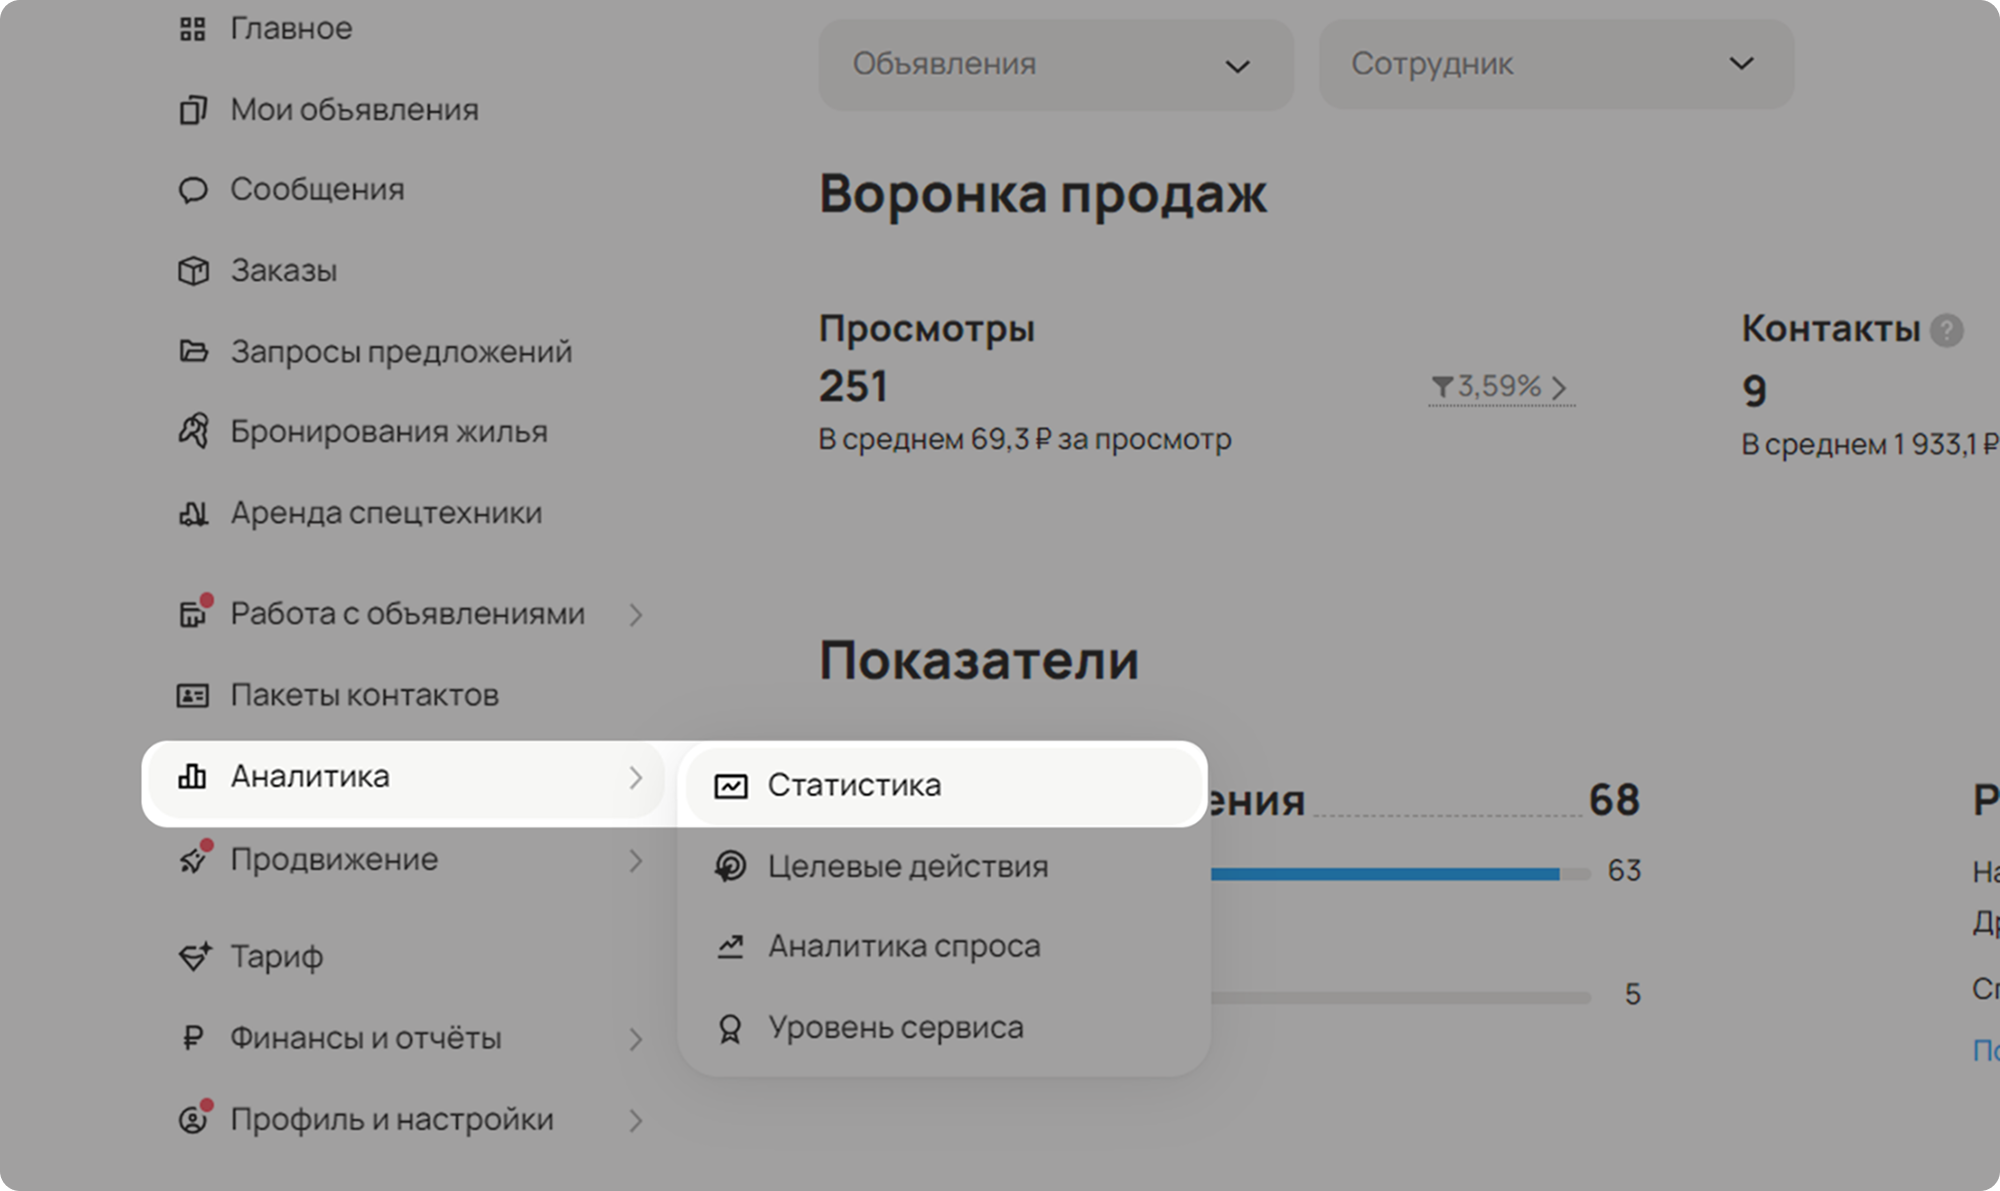
Task: Click the Тариф diamond icon
Action: (x=194, y=957)
